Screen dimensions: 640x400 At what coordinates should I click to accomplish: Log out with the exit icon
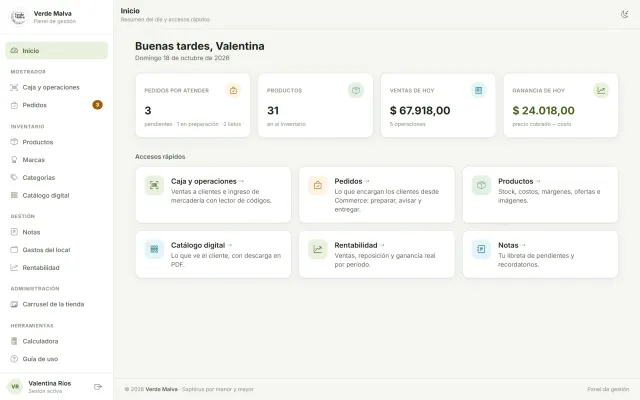[x=98, y=387]
